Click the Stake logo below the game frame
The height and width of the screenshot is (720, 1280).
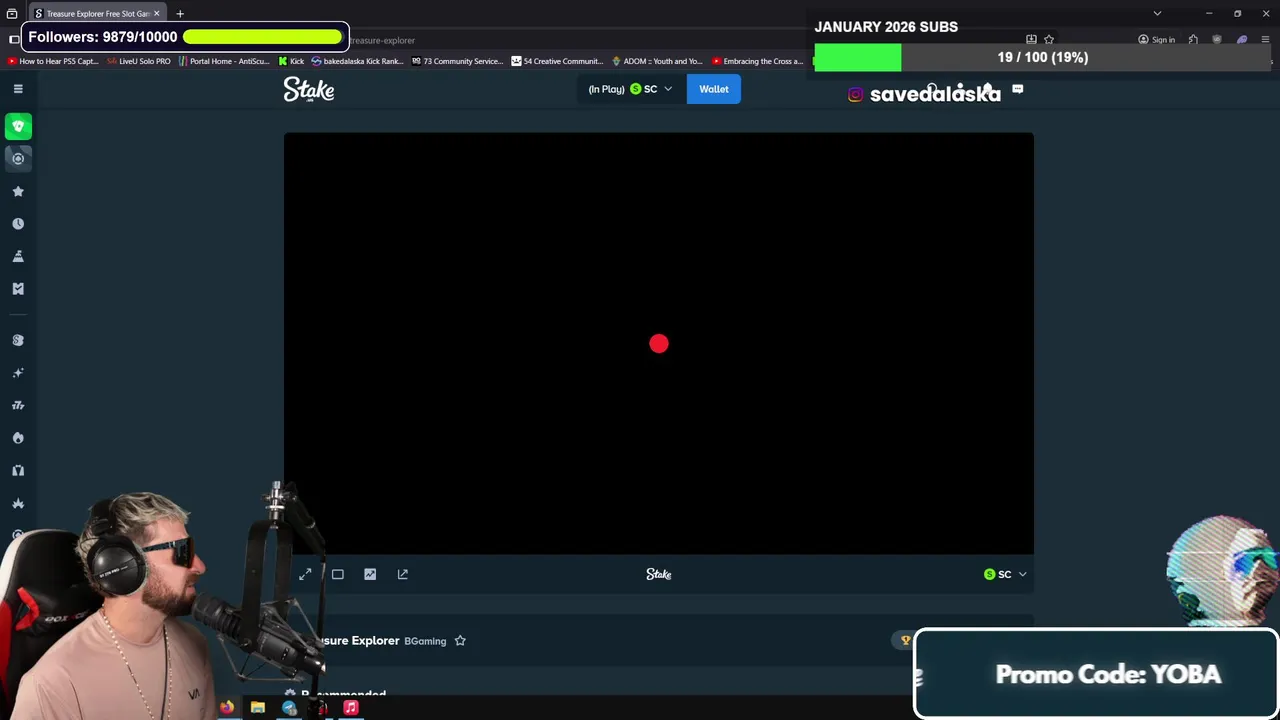coord(658,574)
